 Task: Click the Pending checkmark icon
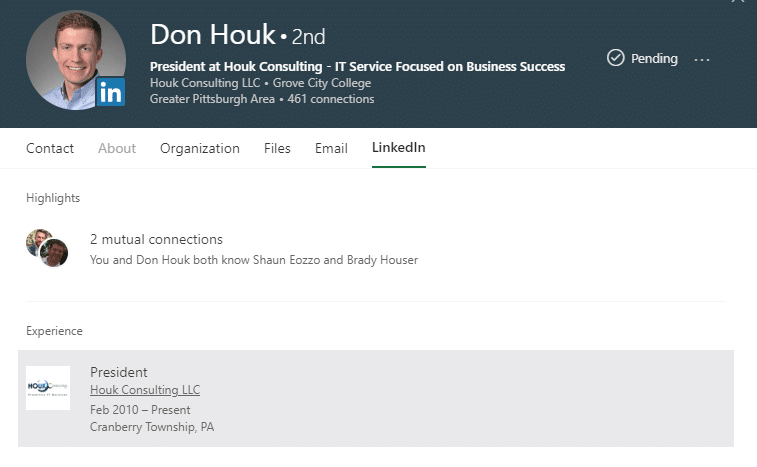pos(616,58)
